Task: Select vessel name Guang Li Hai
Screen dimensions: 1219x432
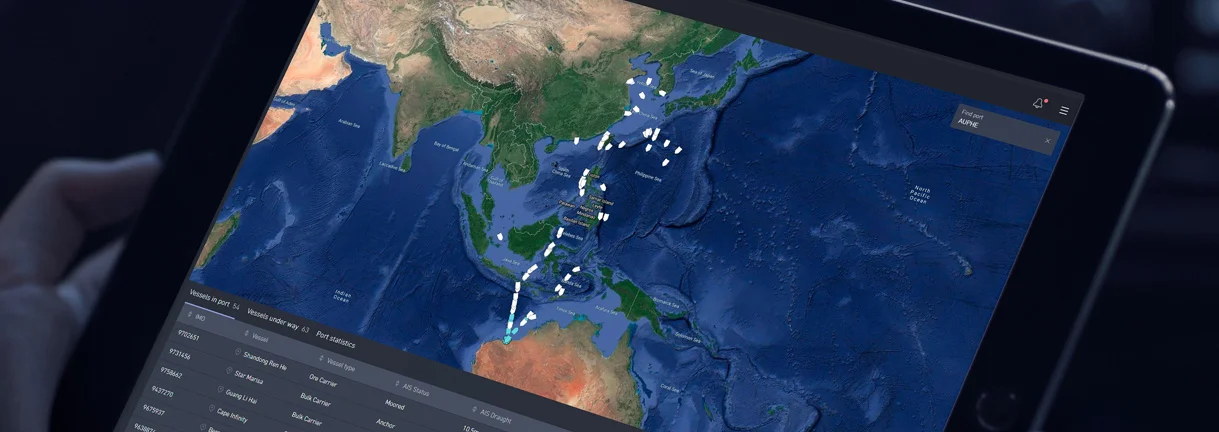Action: [x=242, y=396]
